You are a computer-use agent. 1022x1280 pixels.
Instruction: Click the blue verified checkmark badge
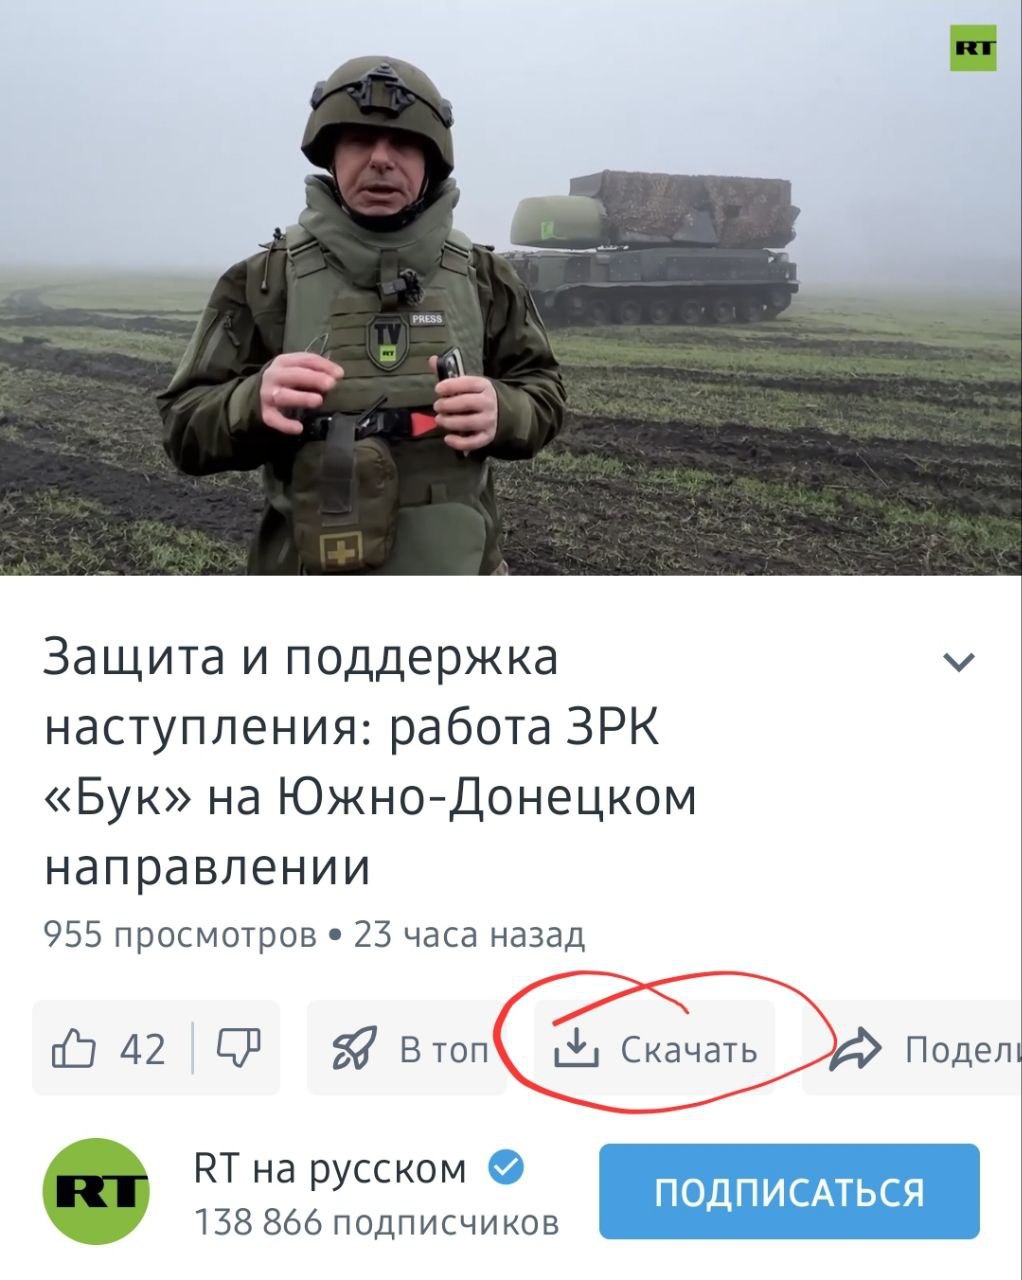tap(508, 1167)
